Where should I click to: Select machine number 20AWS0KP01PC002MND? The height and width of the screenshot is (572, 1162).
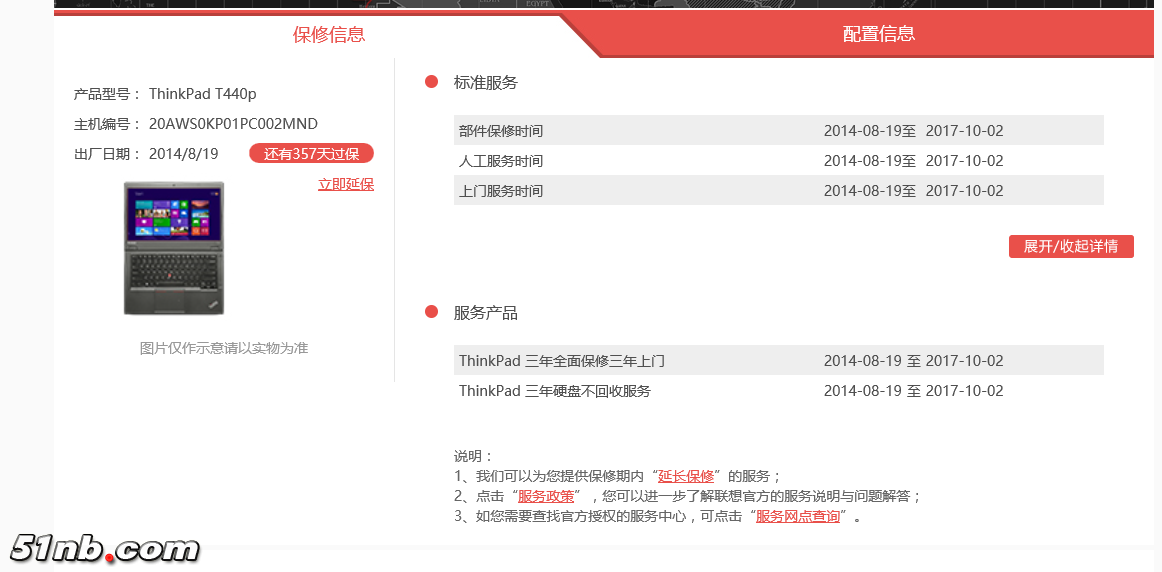(233, 124)
